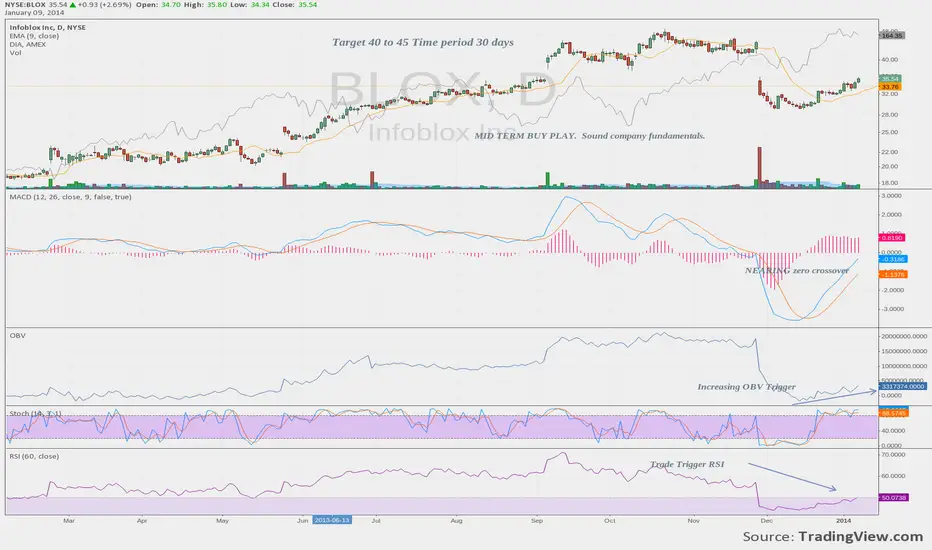
Task: Click the blue 3317374.0000 OBV value tag
Action: [902, 386]
